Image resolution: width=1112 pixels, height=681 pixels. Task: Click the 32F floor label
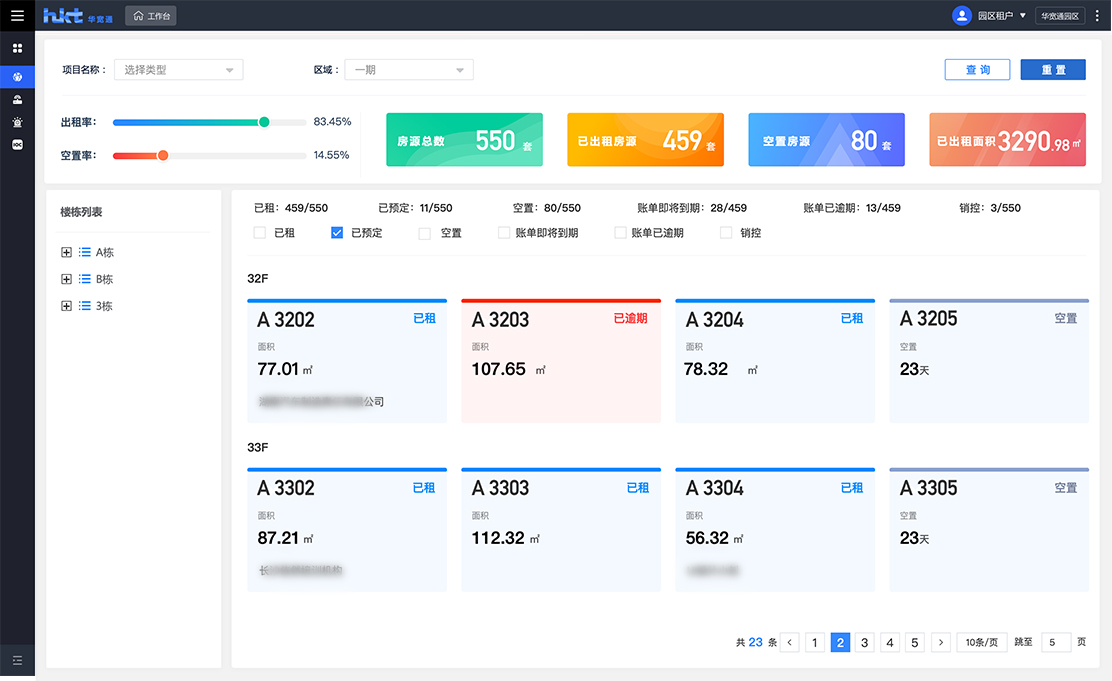click(257, 279)
